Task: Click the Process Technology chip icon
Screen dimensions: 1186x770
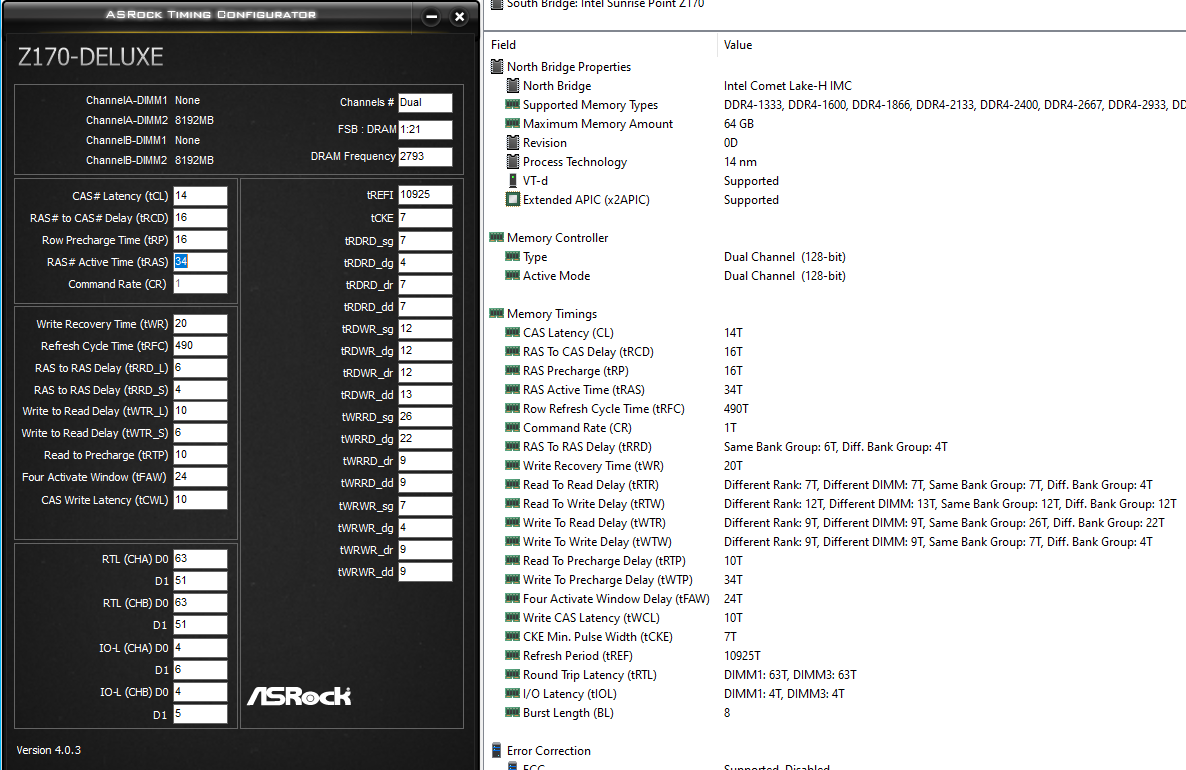Action: [513, 161]
